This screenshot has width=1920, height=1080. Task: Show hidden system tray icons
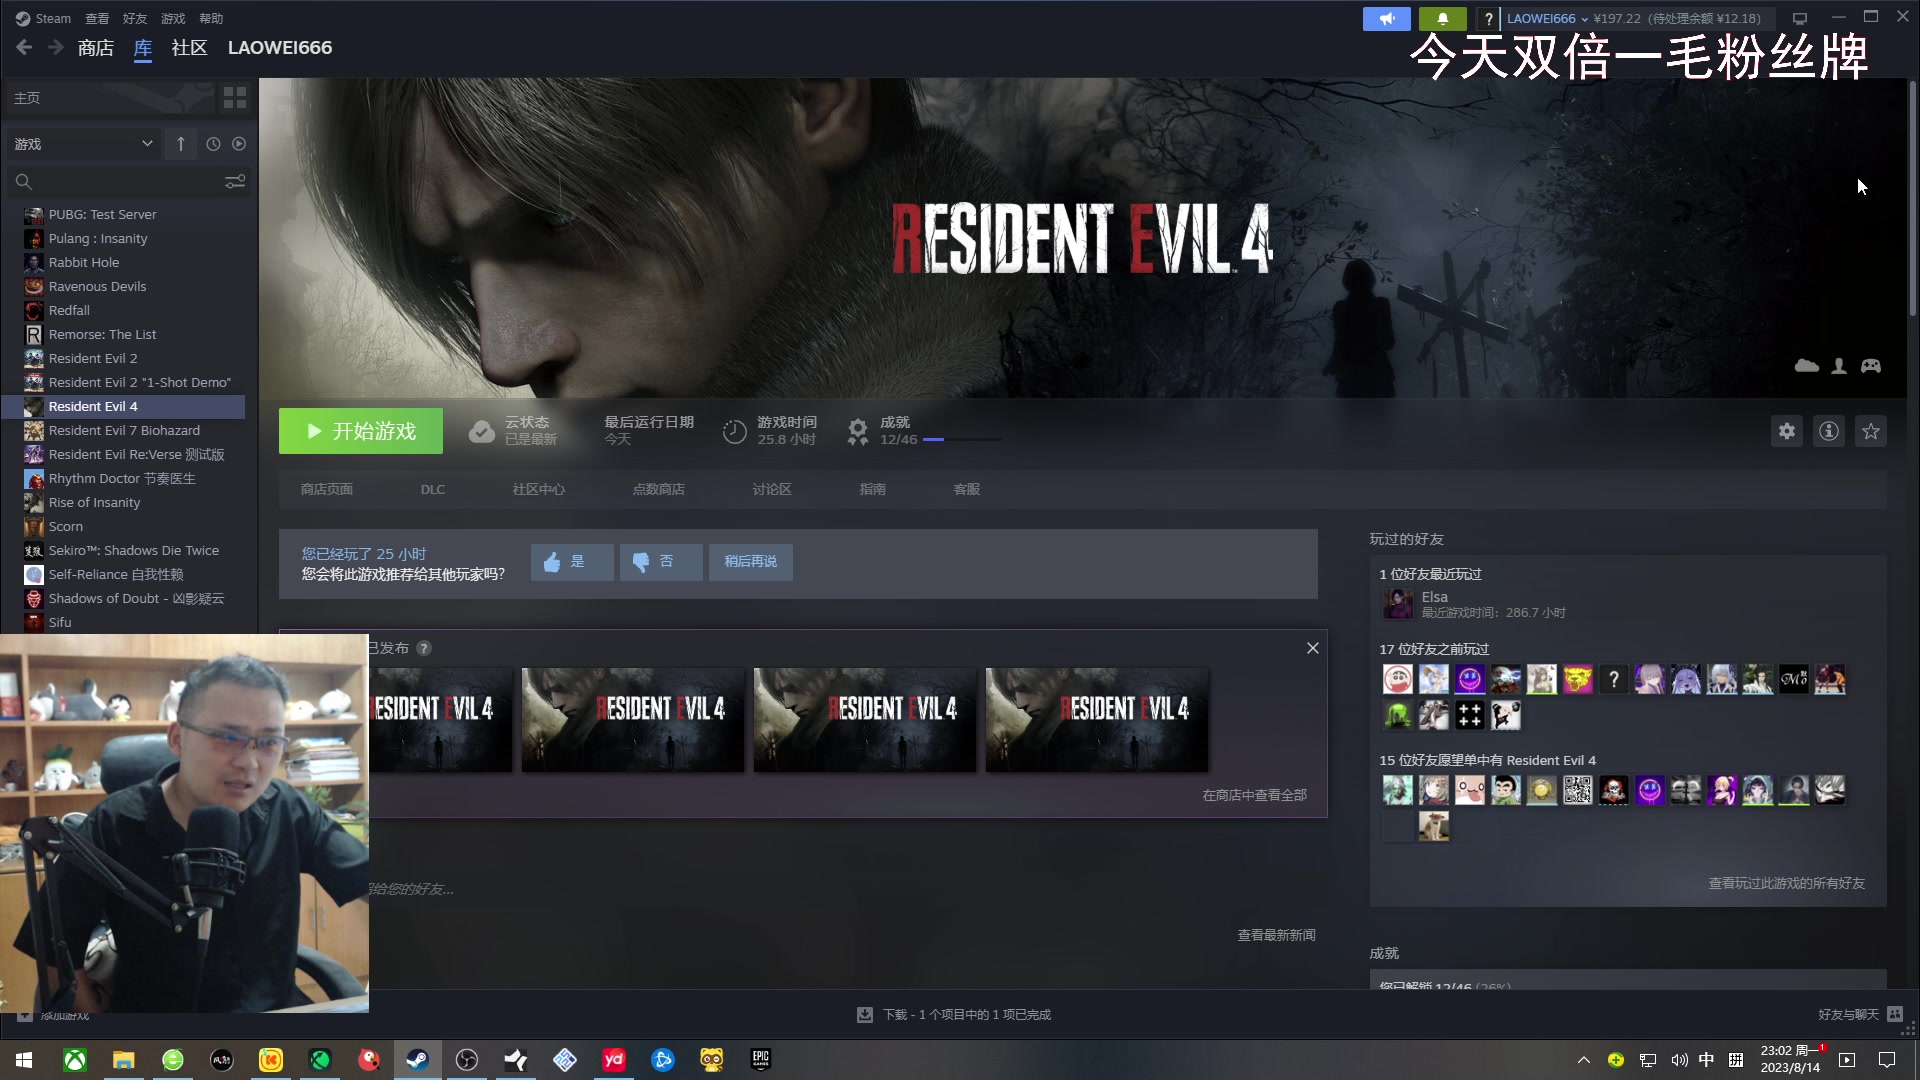click(x=1583, y=1060)
